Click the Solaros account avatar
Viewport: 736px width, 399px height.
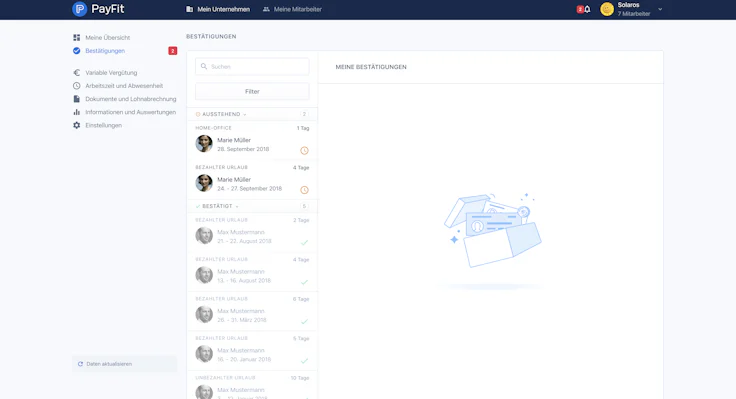pyautogui.click(x=607, y=9)
